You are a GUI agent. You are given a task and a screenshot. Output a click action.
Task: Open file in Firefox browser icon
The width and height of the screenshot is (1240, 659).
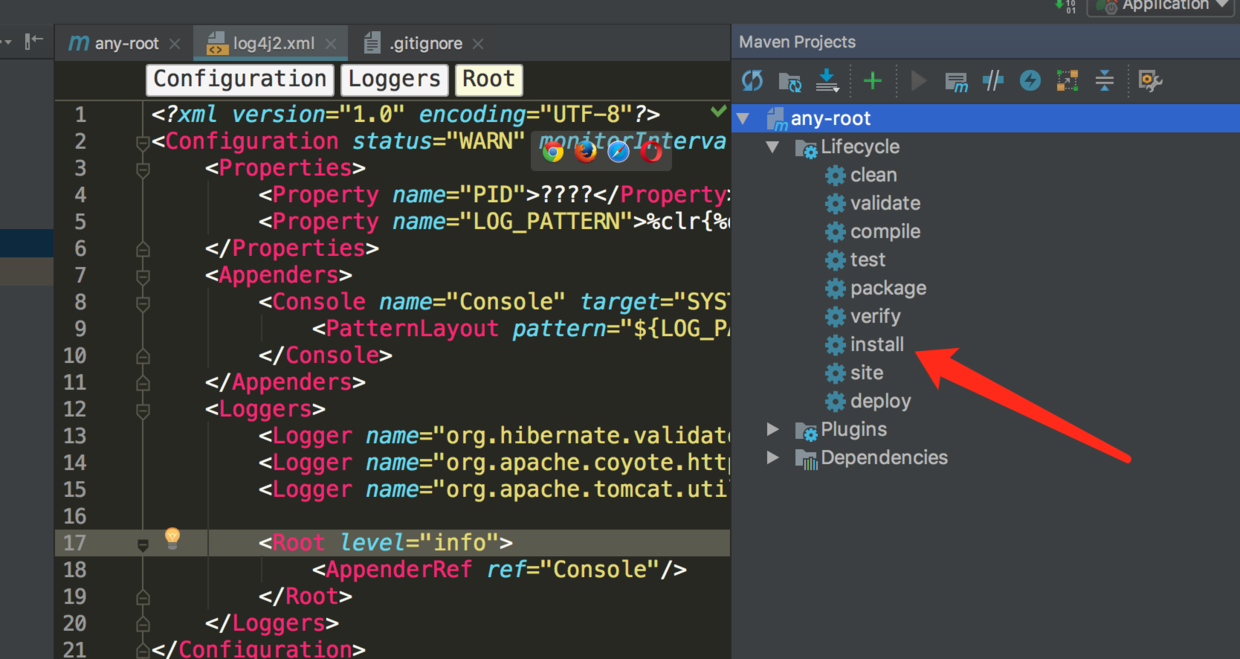tap(586, 151)
